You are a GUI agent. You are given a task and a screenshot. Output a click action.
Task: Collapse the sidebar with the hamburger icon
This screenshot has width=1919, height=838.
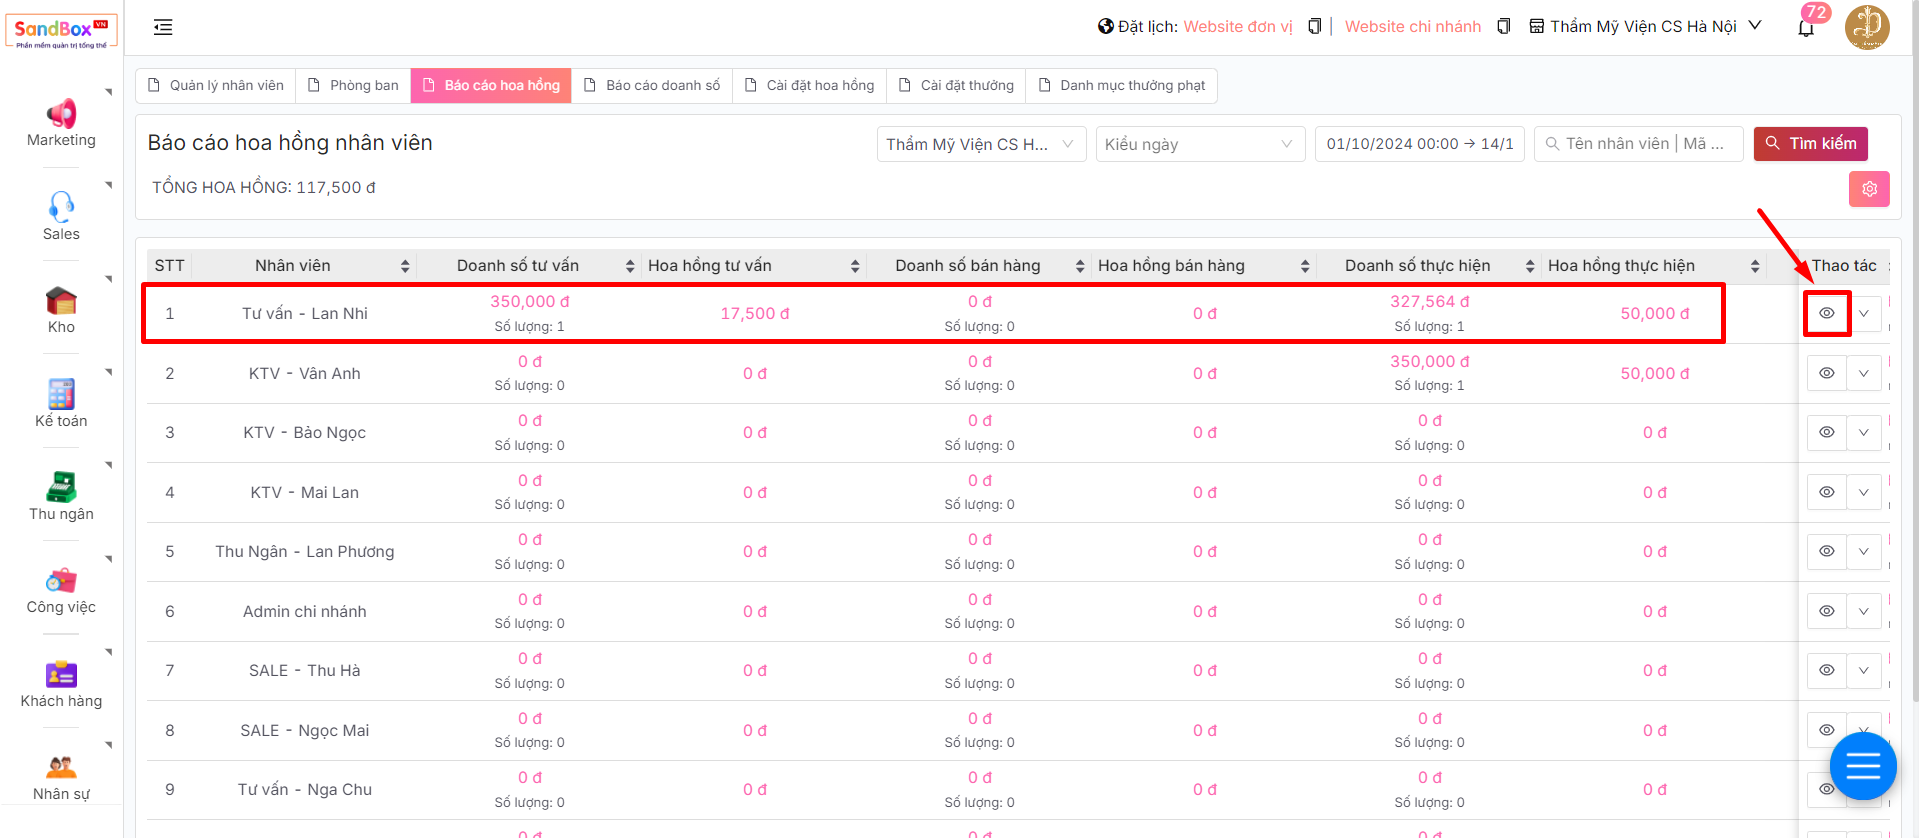[163, 28]
